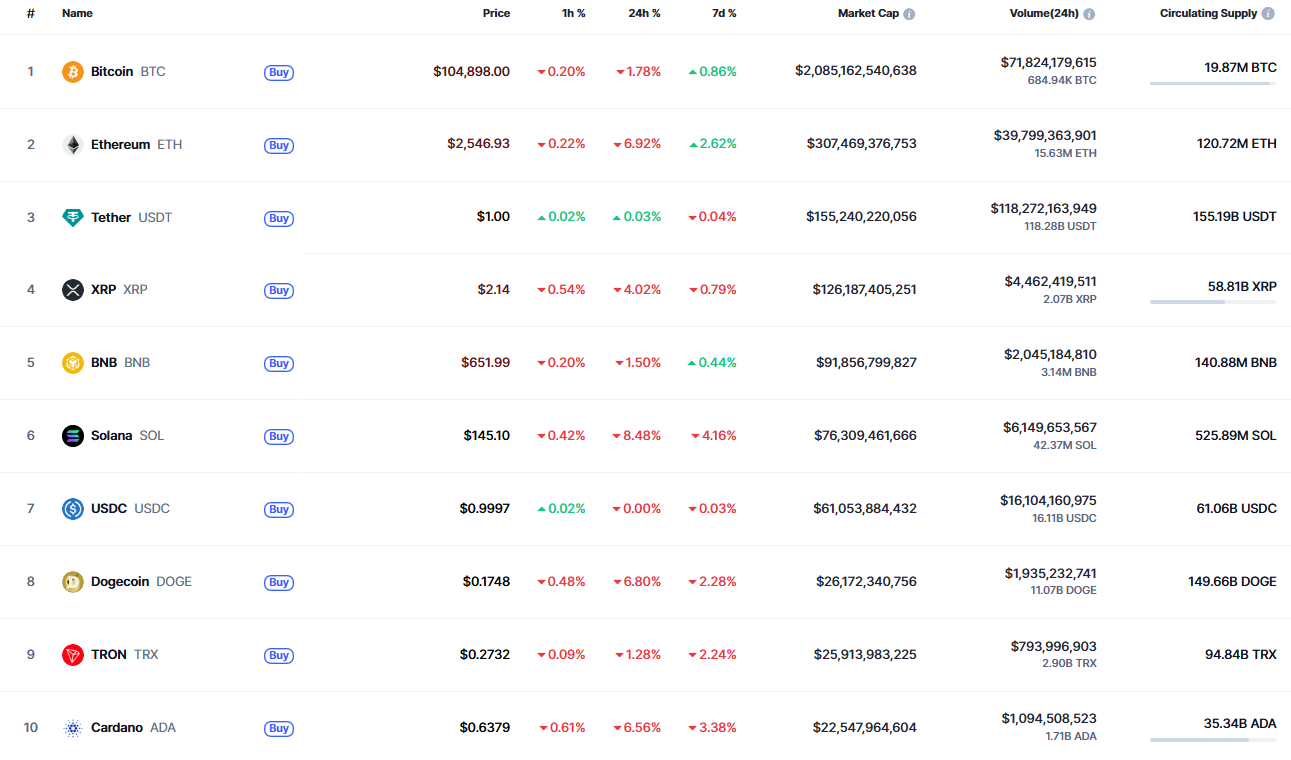
Task: Click the XRP logo icon
Action: click(73, 290)
